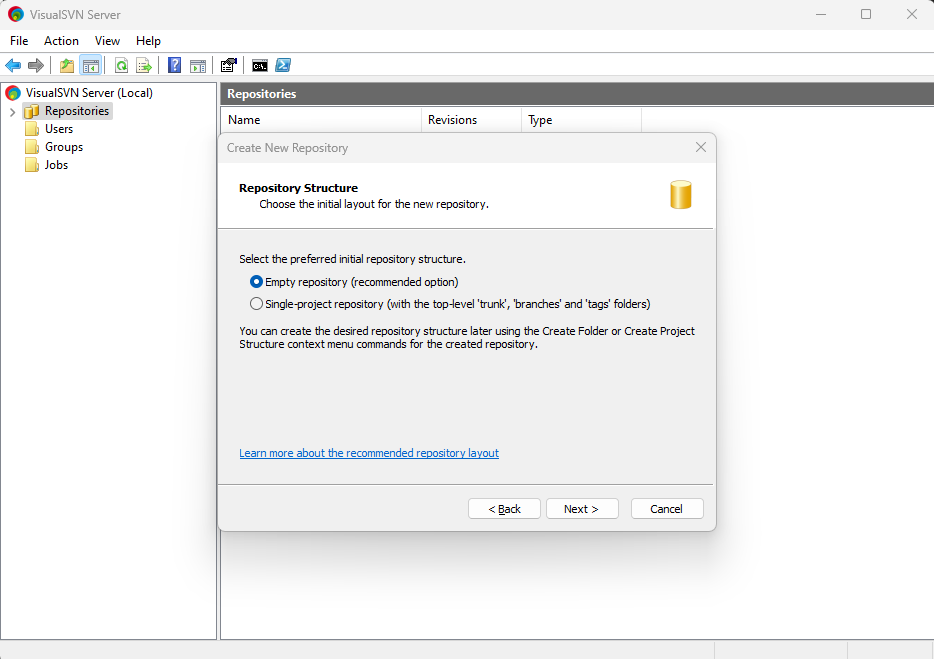Select the Users folder in tree
The height and width of the screenshot is (659, 934).
click(x=58, y=129)
